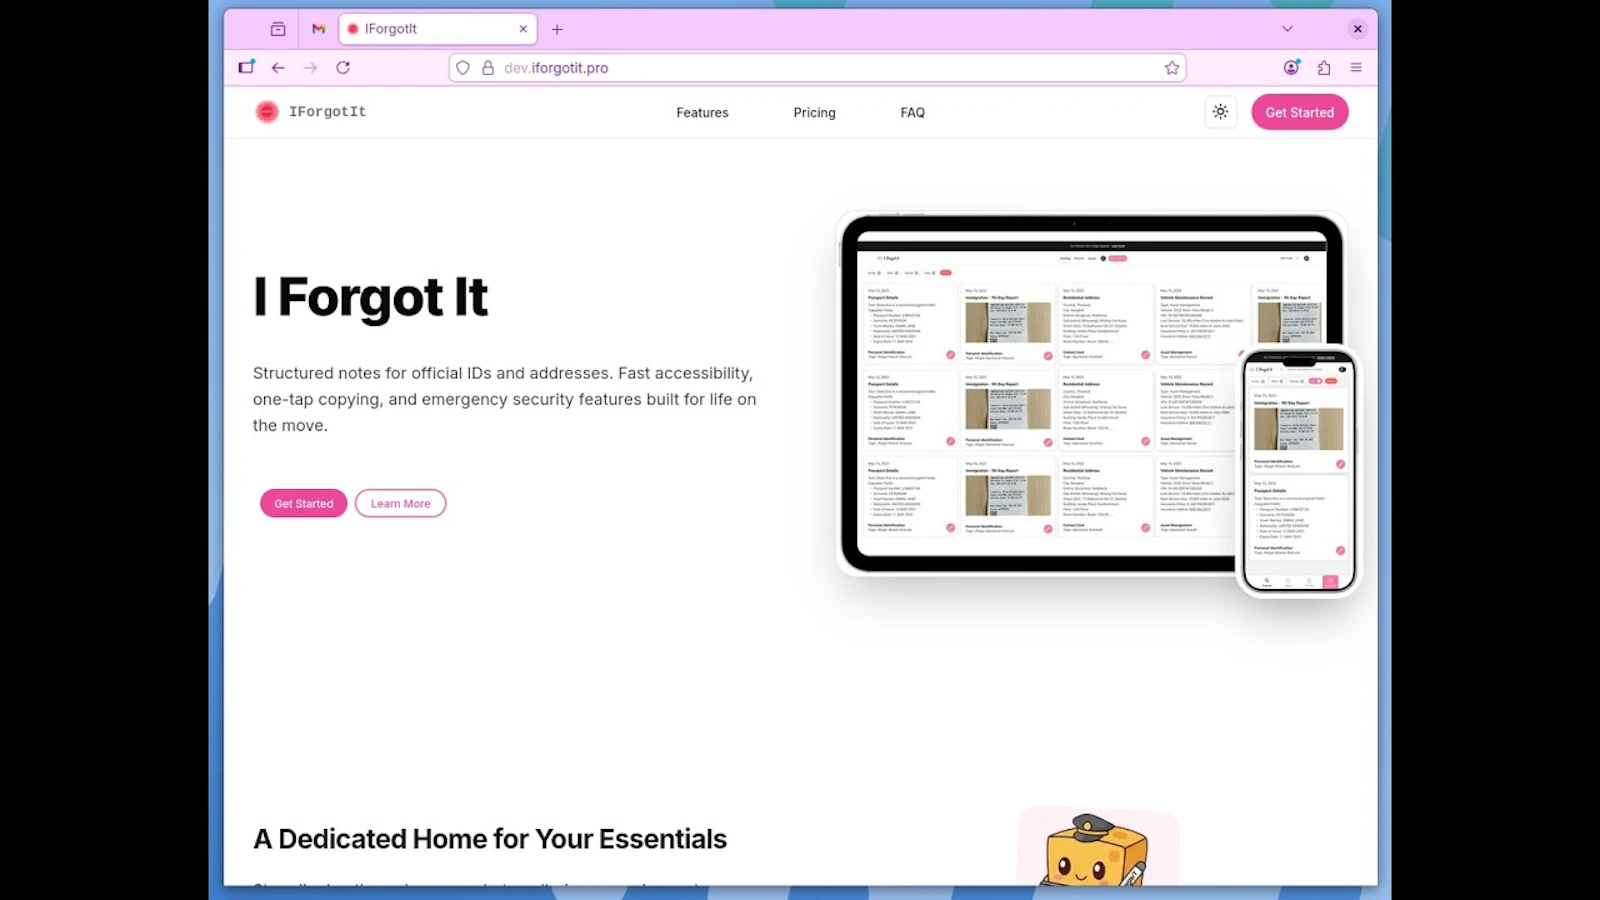This screenshot has height=900, width=1600.
Task: Click the Learn More button
Action: 400,503
